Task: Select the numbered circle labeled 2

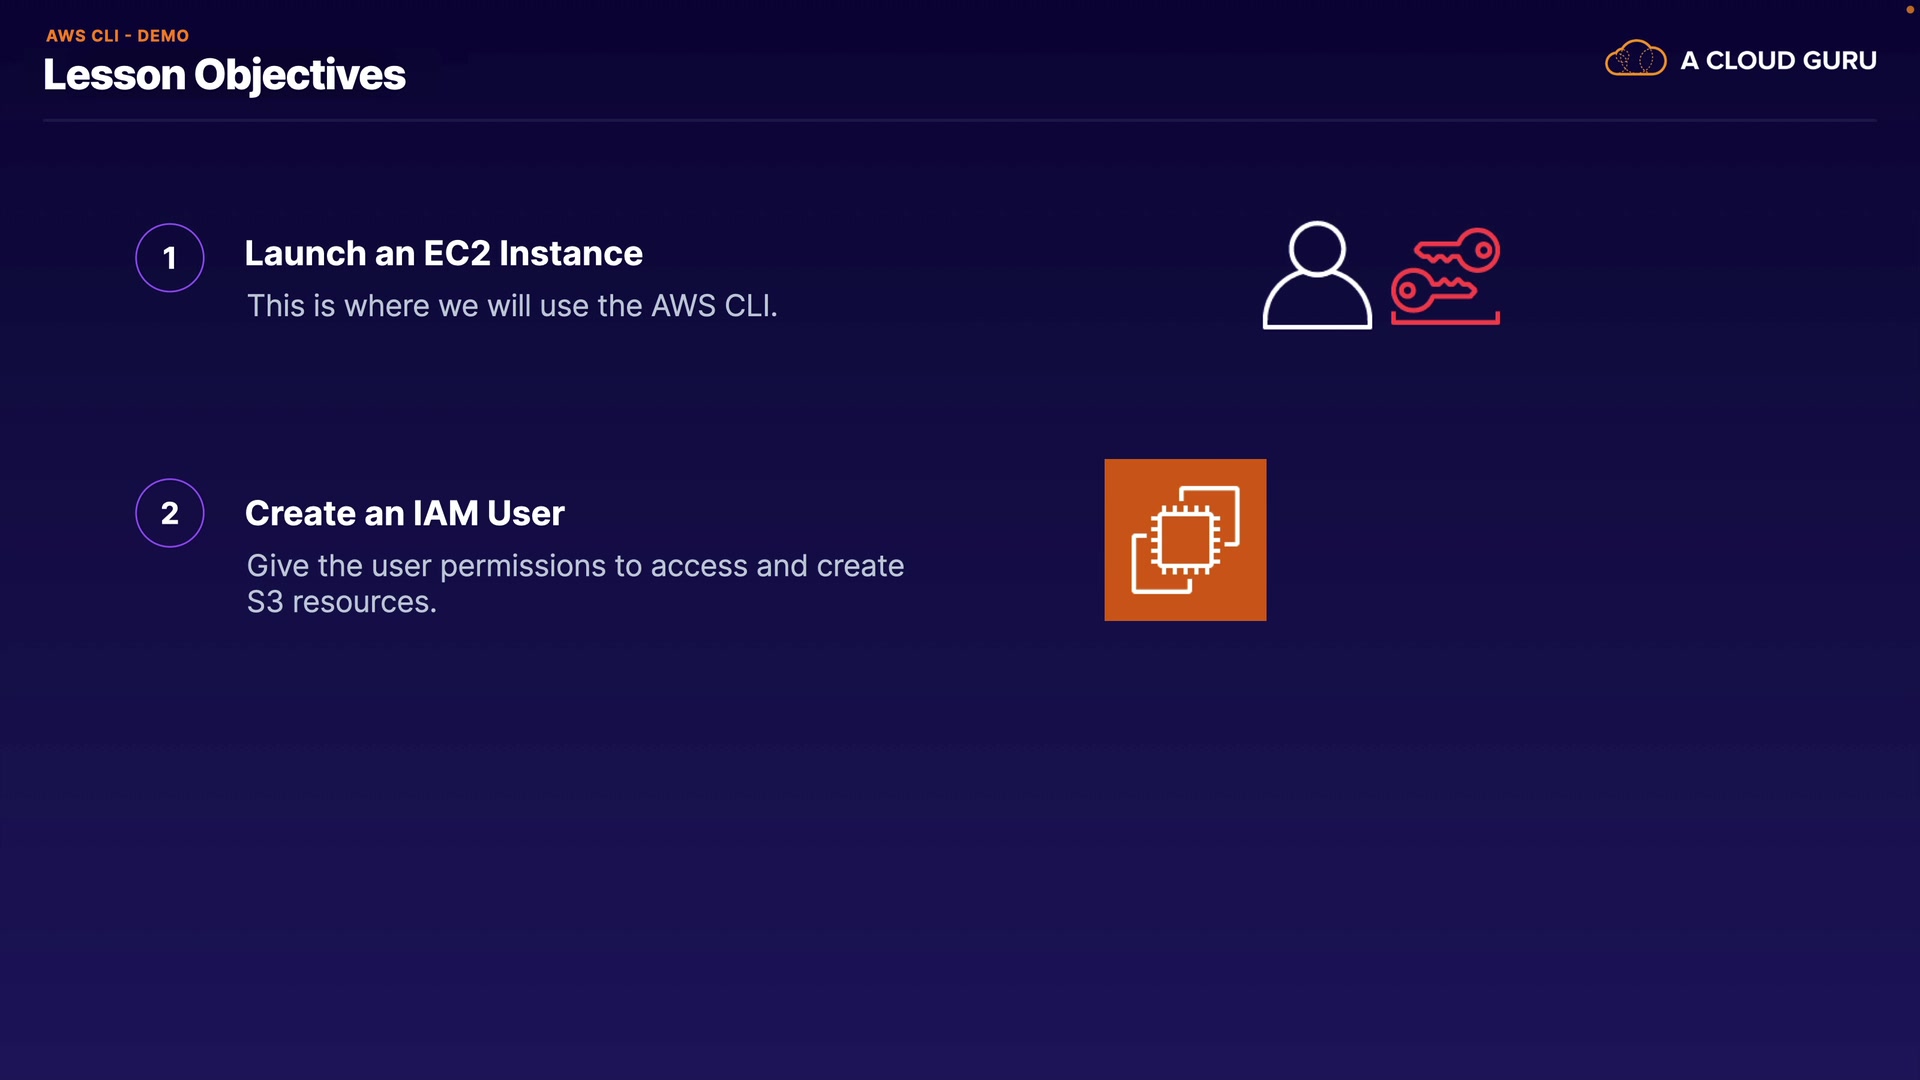Action: pos(170,513)
